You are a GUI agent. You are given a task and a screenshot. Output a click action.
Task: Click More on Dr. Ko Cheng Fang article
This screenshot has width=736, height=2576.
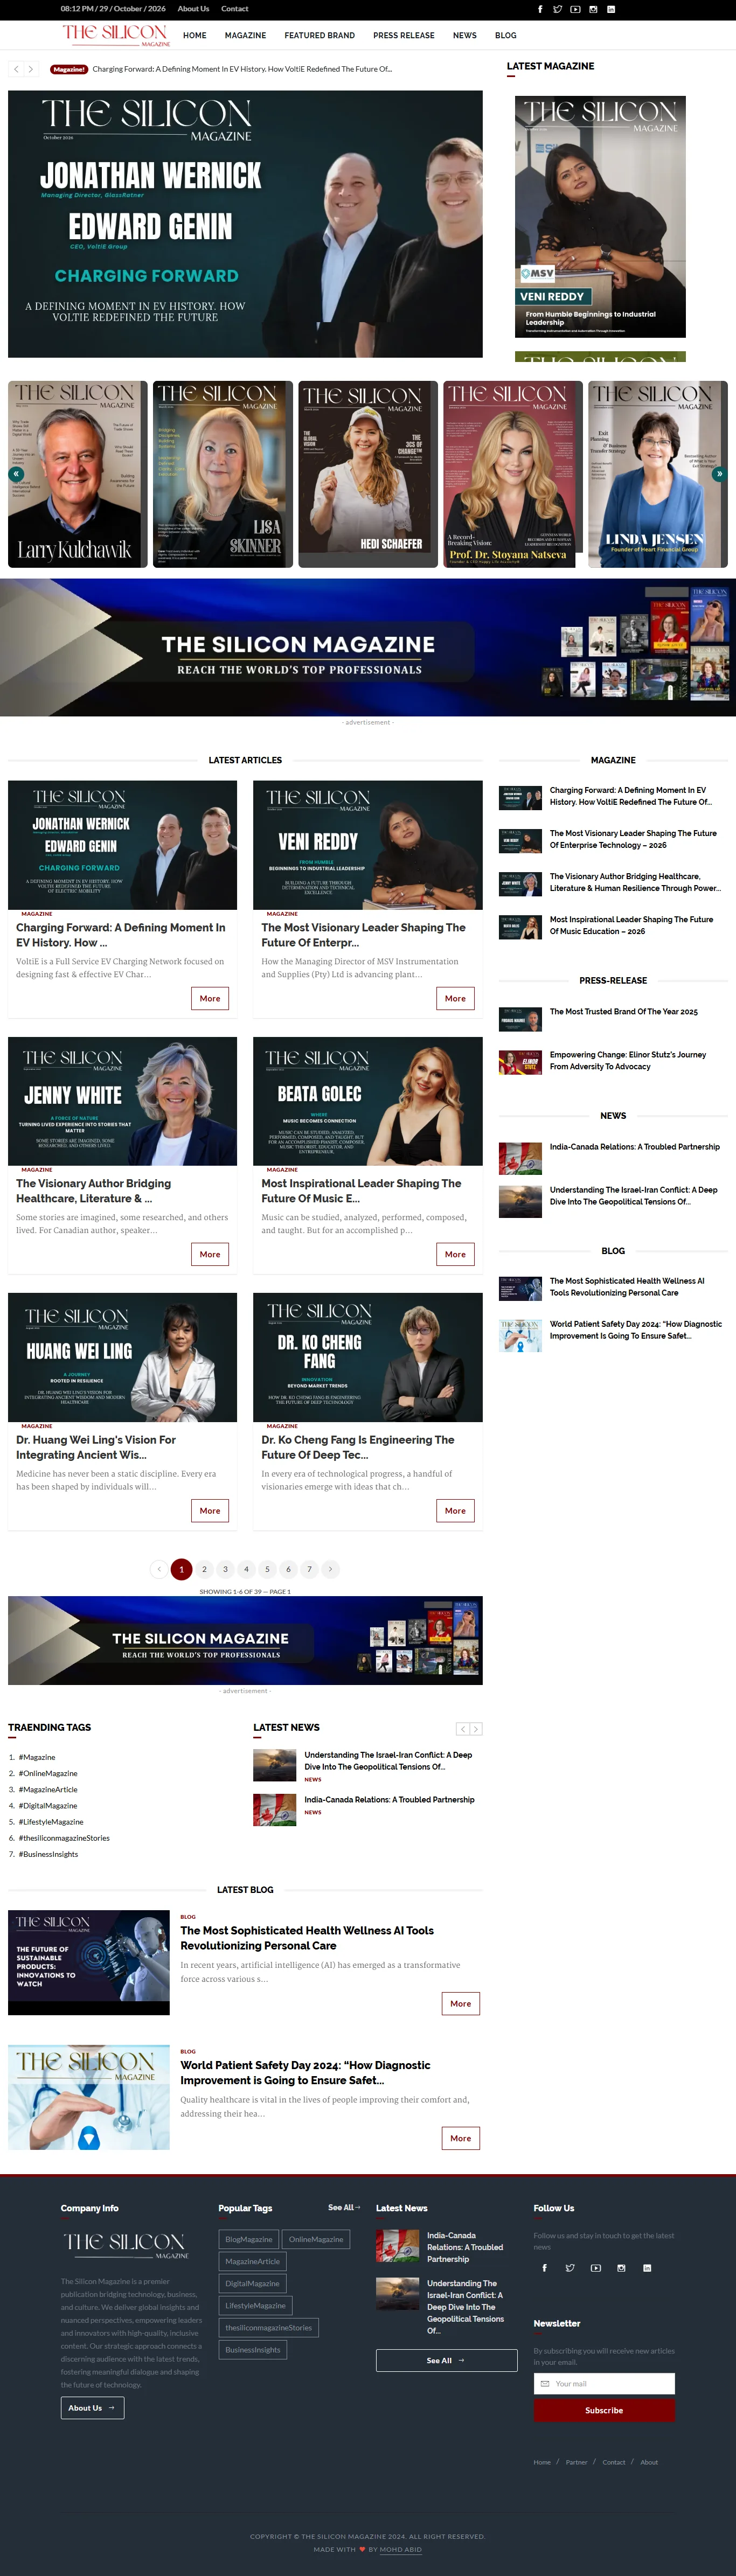(455, 1510)
